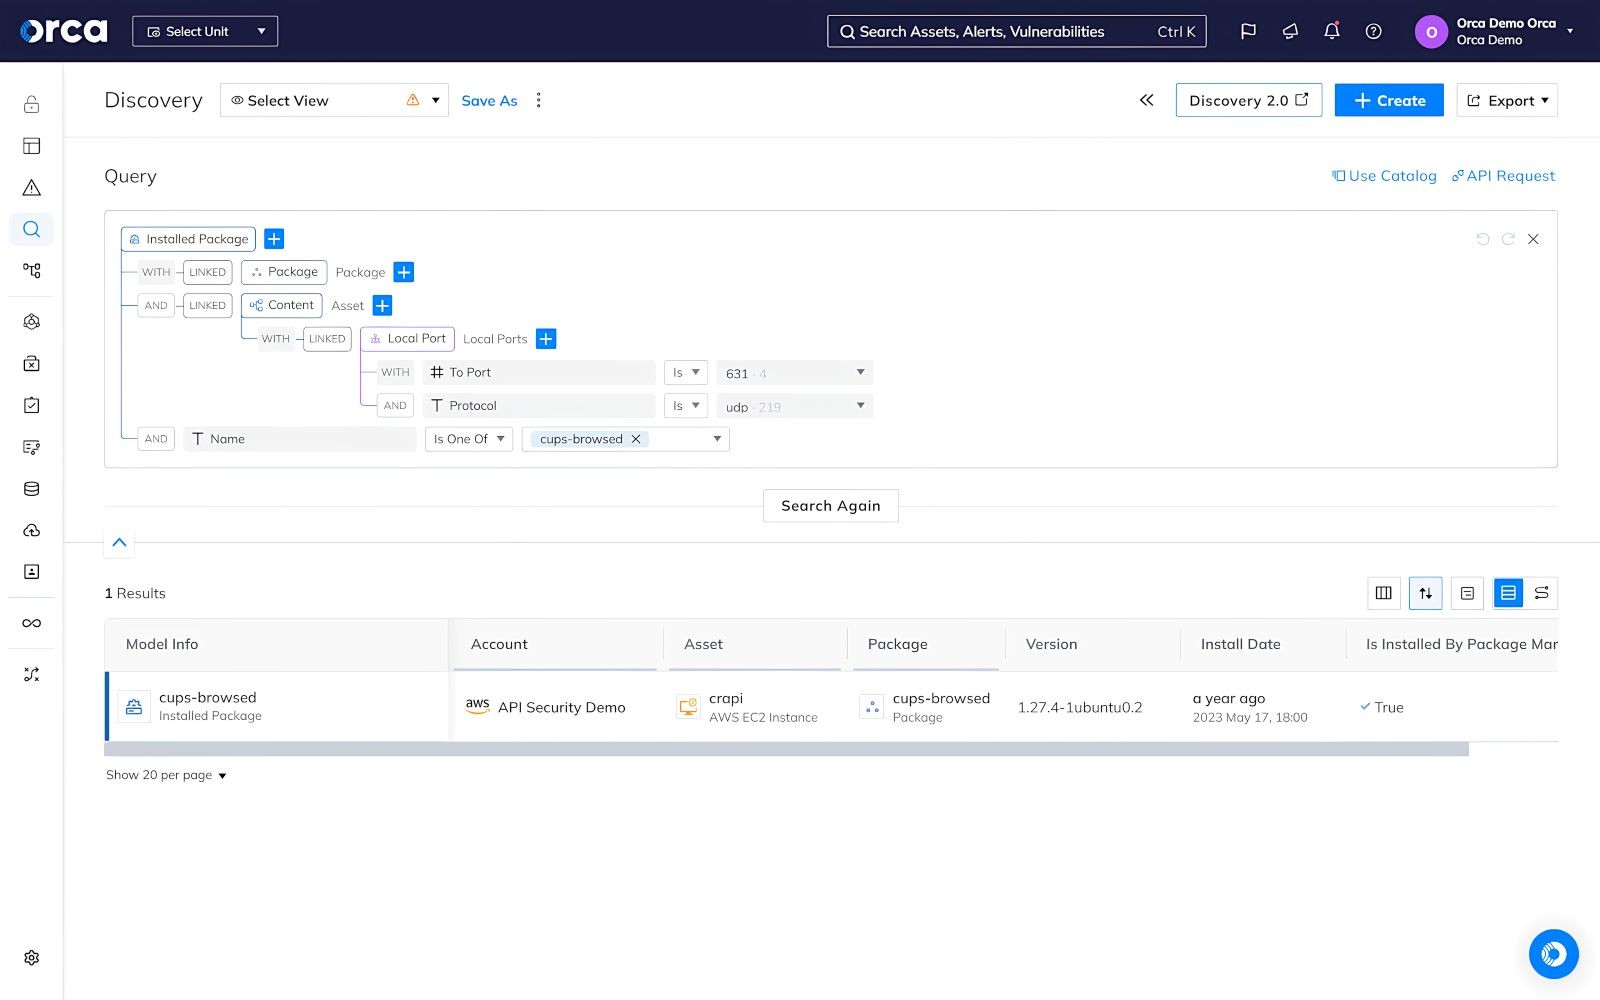This screenshot has width=1600, height=1000.
Task: Open the cloud sidebar icon
Action: click(32, 530)
